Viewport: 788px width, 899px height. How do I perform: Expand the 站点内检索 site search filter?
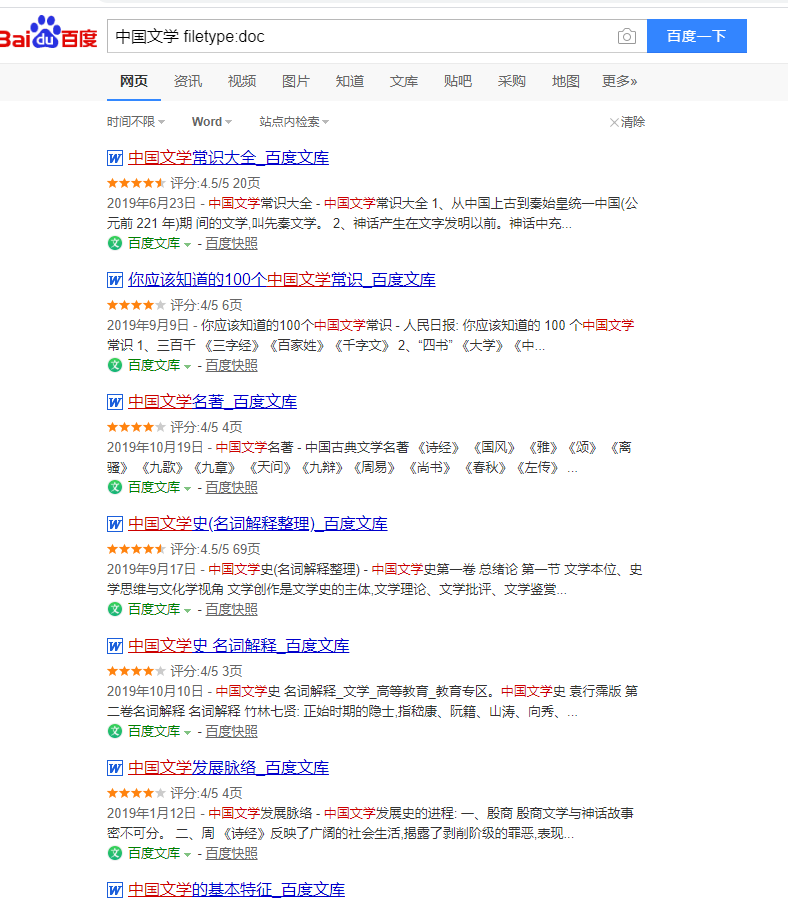[294, 122]
